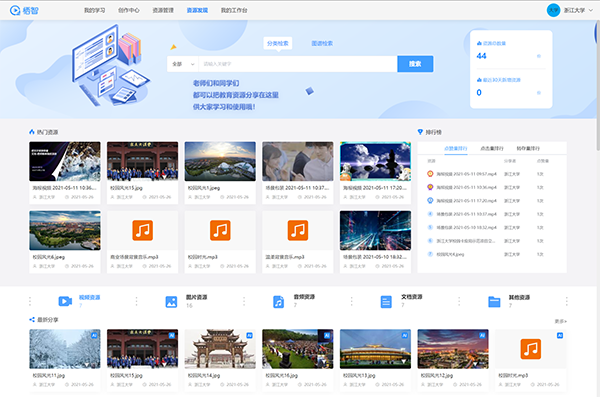The height and width of the screenshot is (397, 600).
Task: Click the blue third-place medal in 排行榜
Action: 430,200
